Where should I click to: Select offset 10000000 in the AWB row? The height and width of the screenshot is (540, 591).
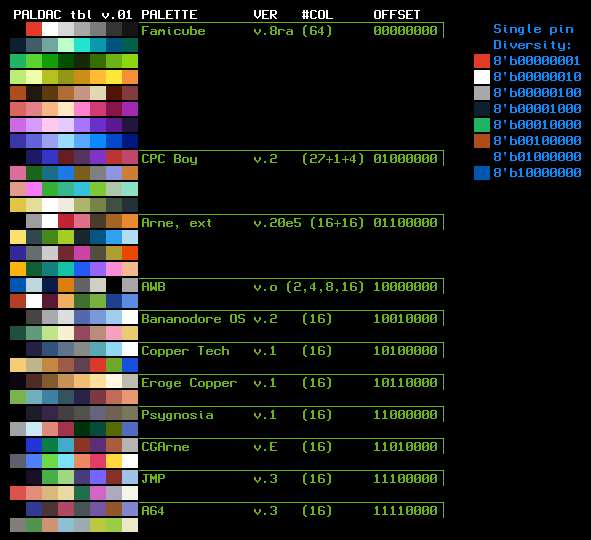click(406, 287)
